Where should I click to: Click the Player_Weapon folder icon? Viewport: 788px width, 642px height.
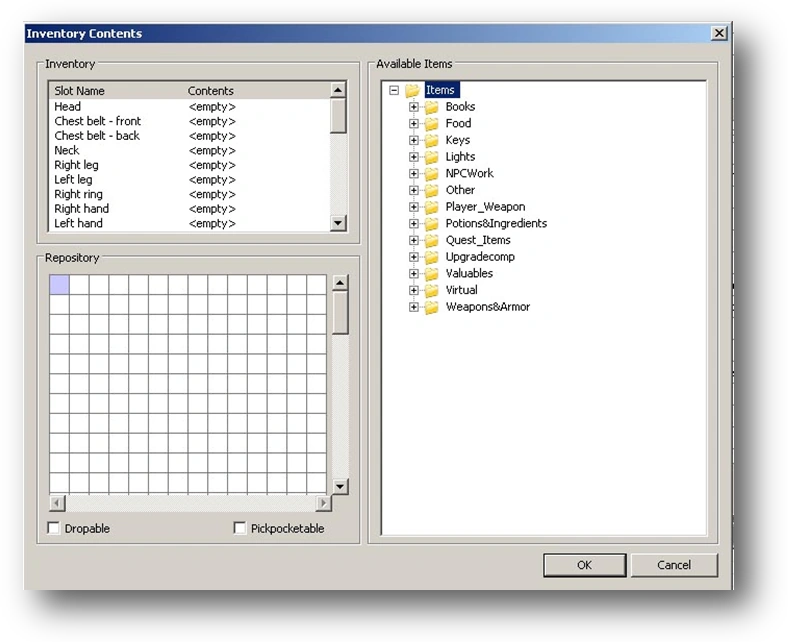431,207
